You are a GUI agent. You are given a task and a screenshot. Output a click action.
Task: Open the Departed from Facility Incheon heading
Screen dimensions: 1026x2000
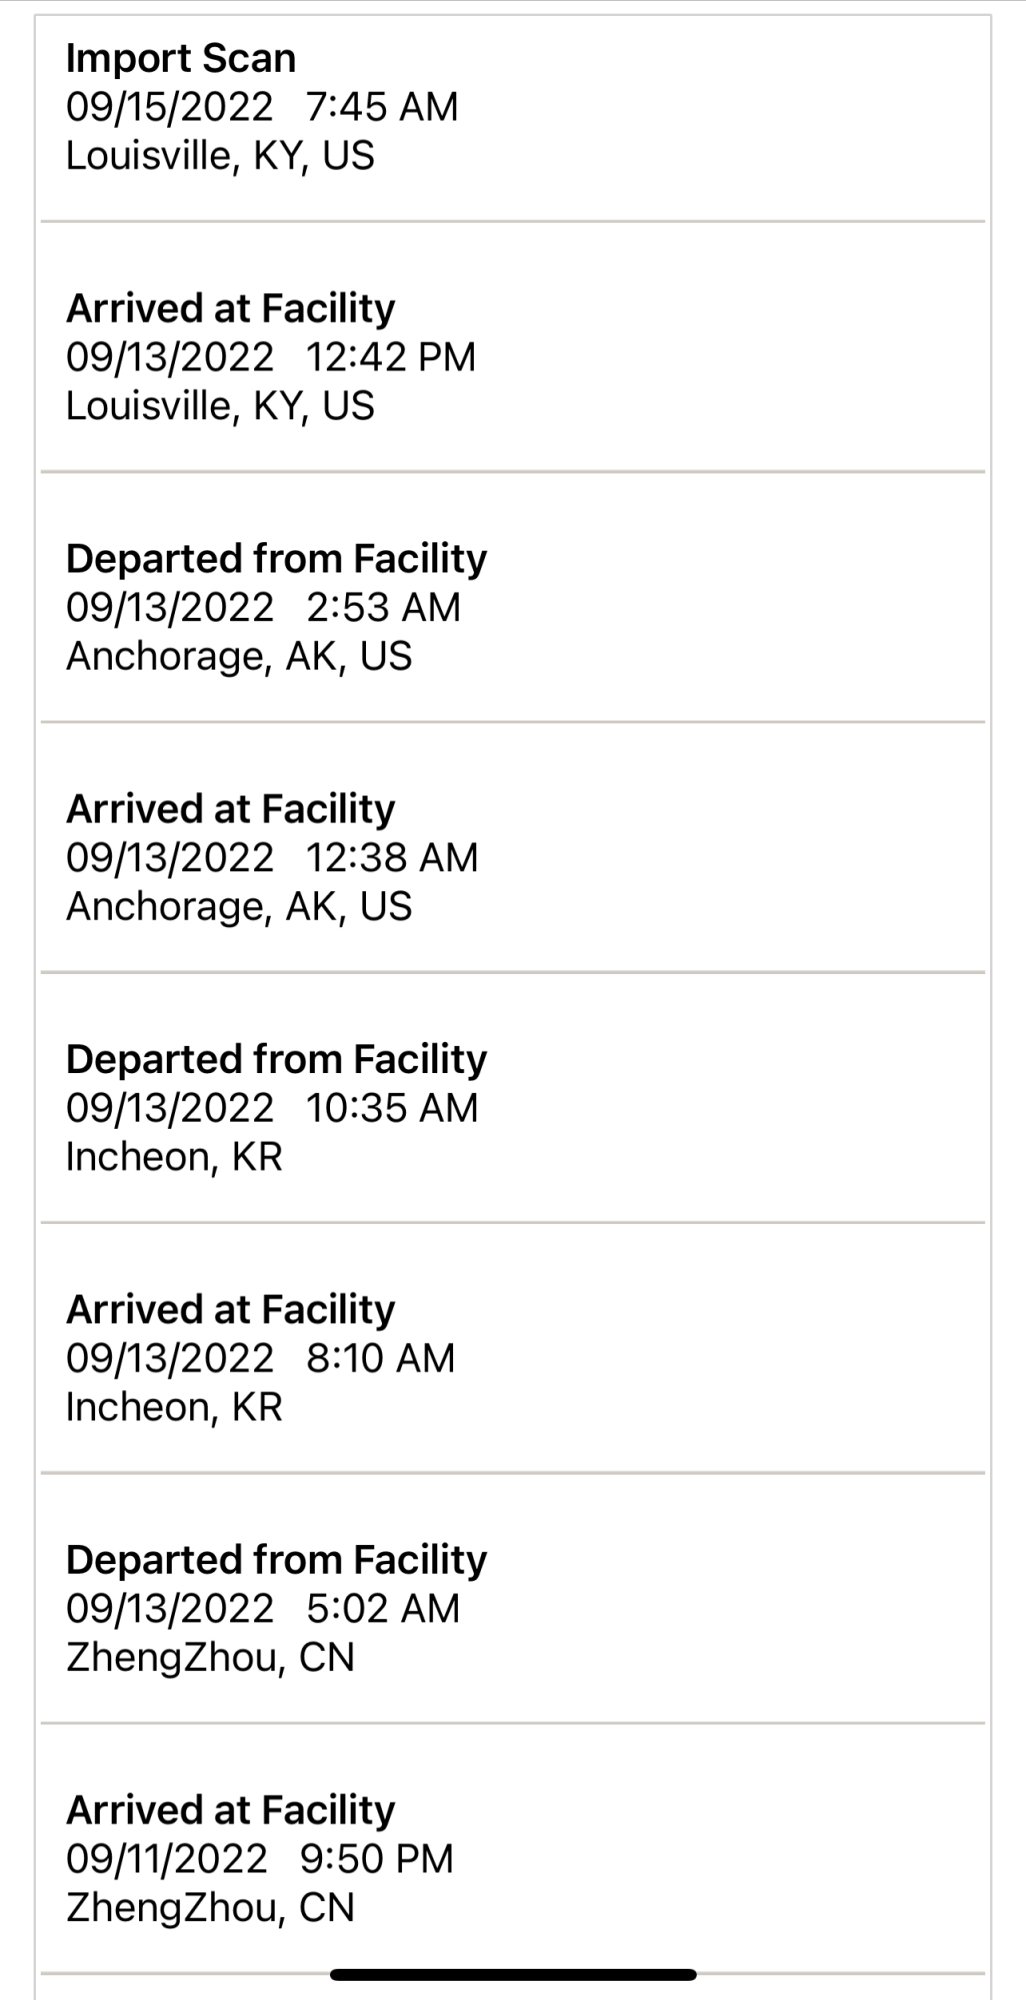pyautogui.click(x=276, y=1058)
